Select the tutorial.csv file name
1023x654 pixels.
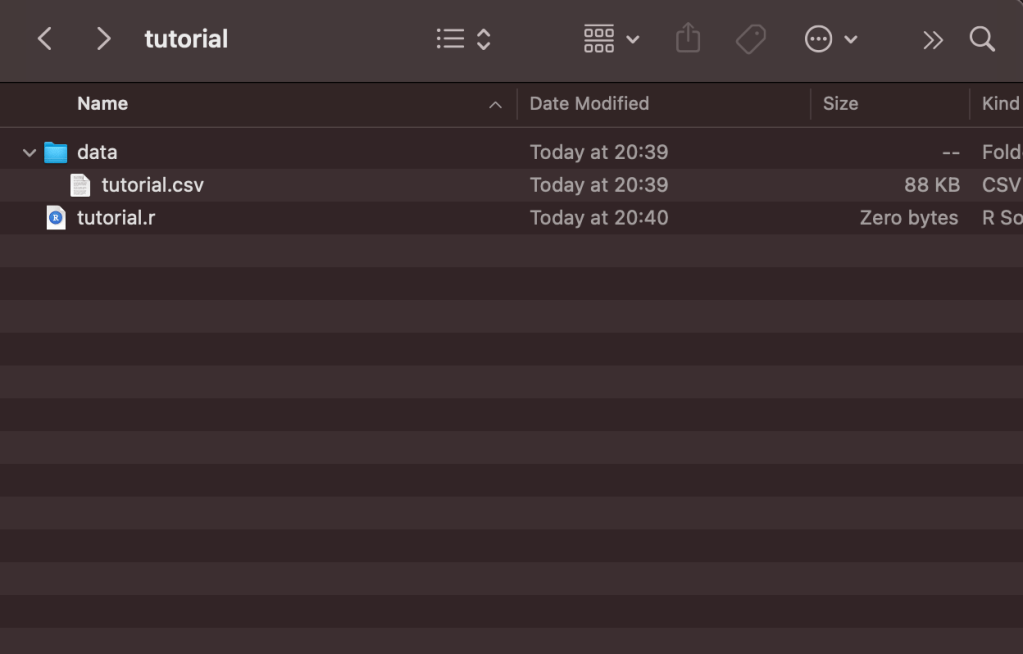pyautogui.click(x=152, y=185)
